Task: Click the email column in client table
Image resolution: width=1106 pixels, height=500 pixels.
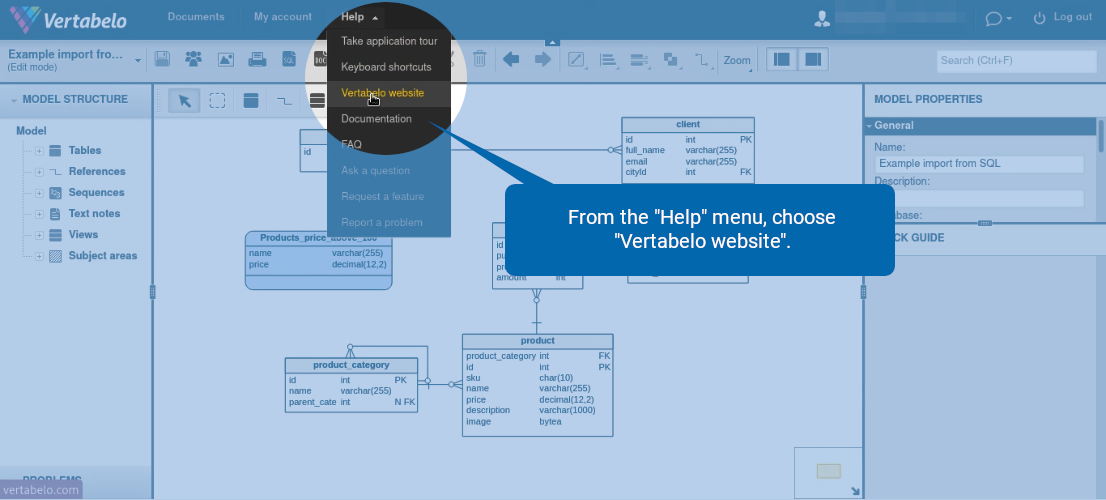Action: click(x=688, y=161)
